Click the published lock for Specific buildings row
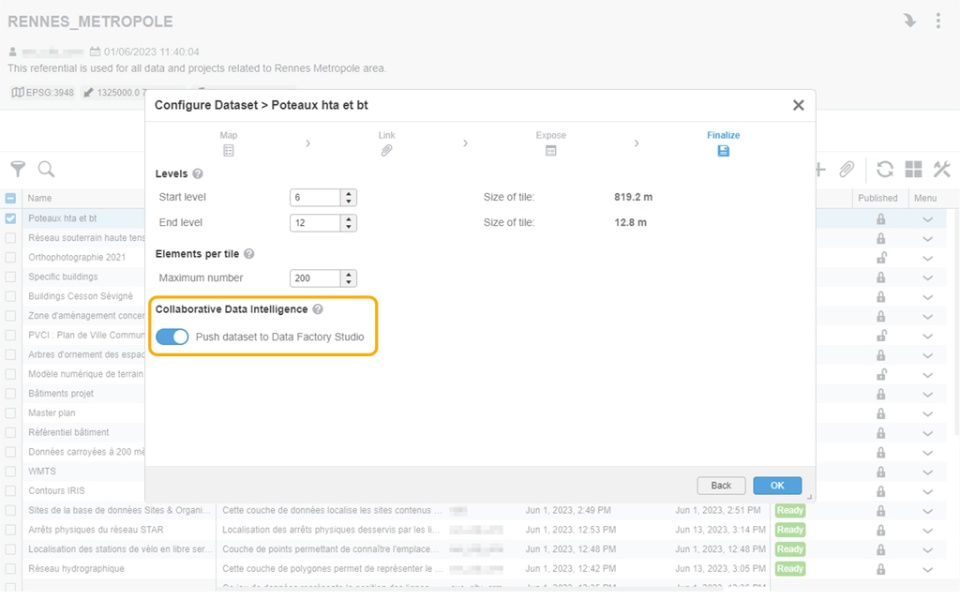The width and height of the screenshot is (960, 600). [x=880, y=277]
